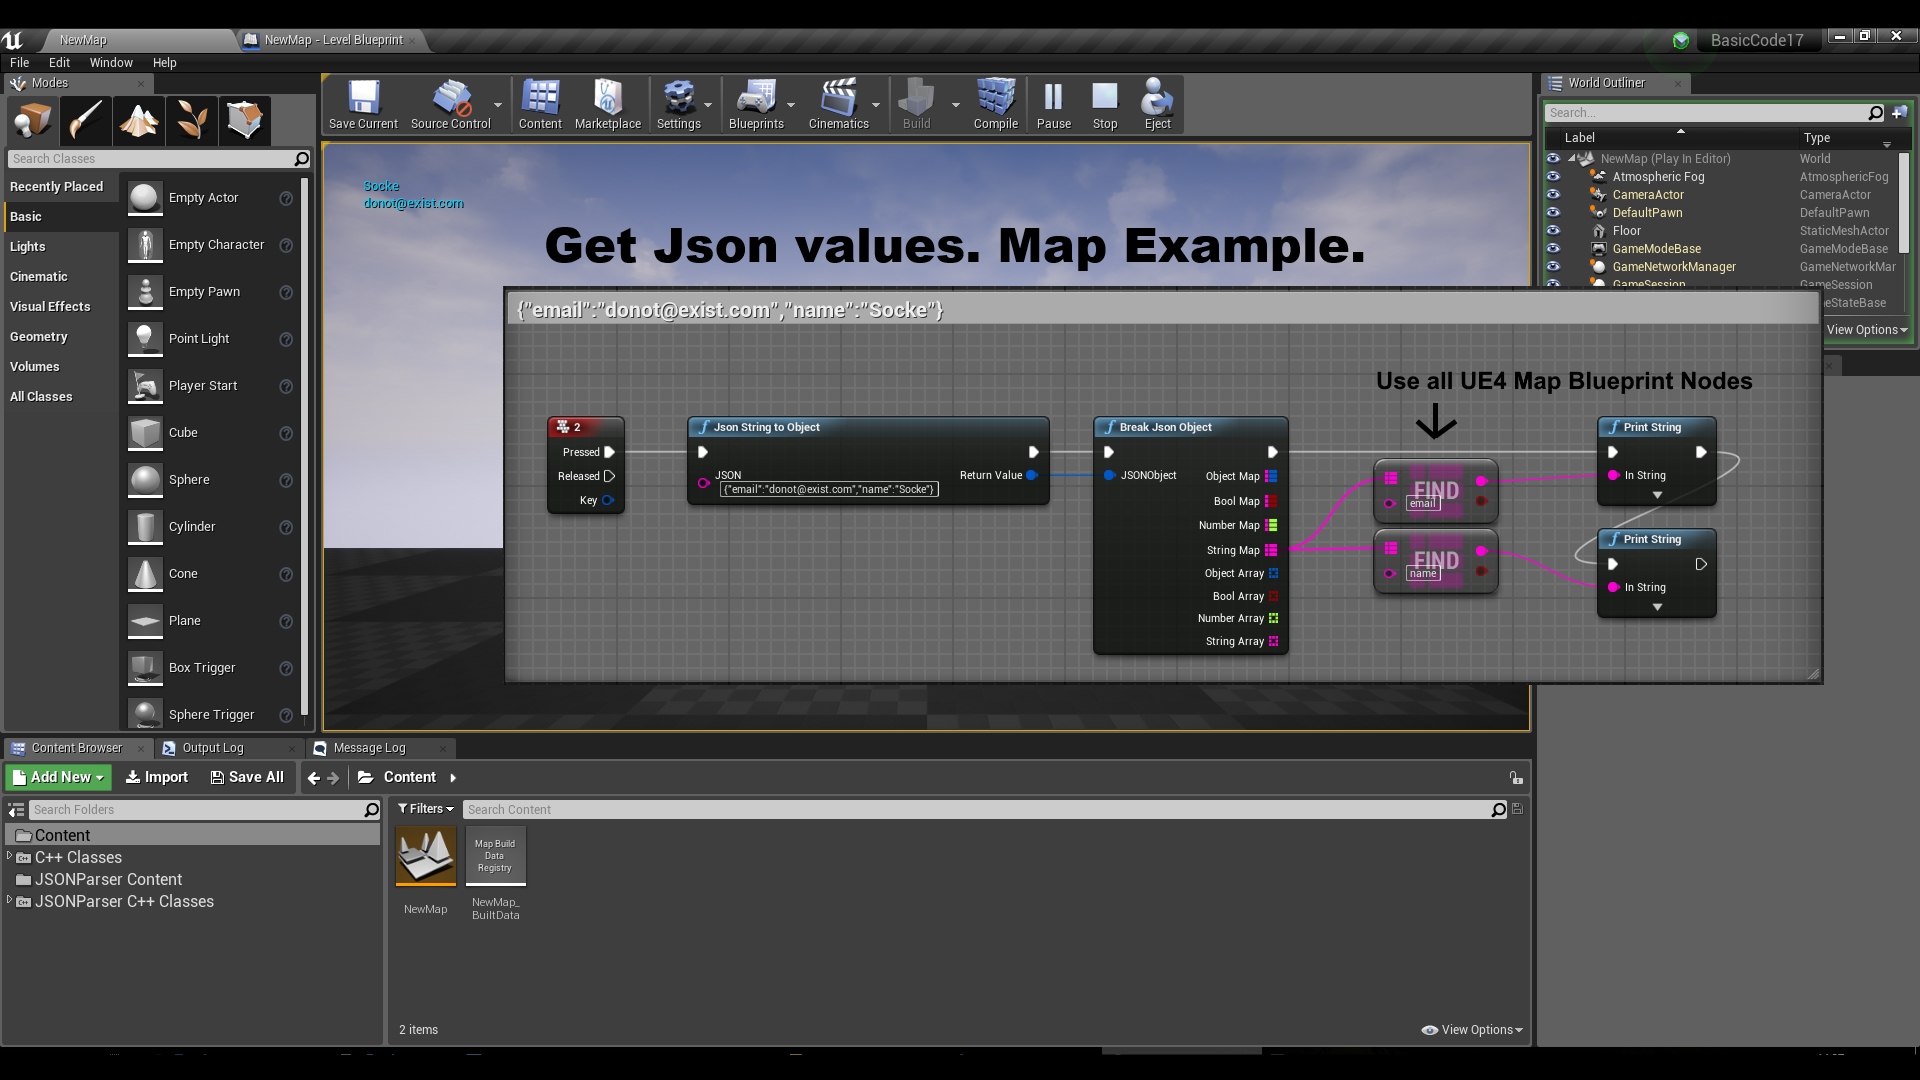Toggle visibility of CameraActor
1920x1080 pixels.
point(1553,195)
